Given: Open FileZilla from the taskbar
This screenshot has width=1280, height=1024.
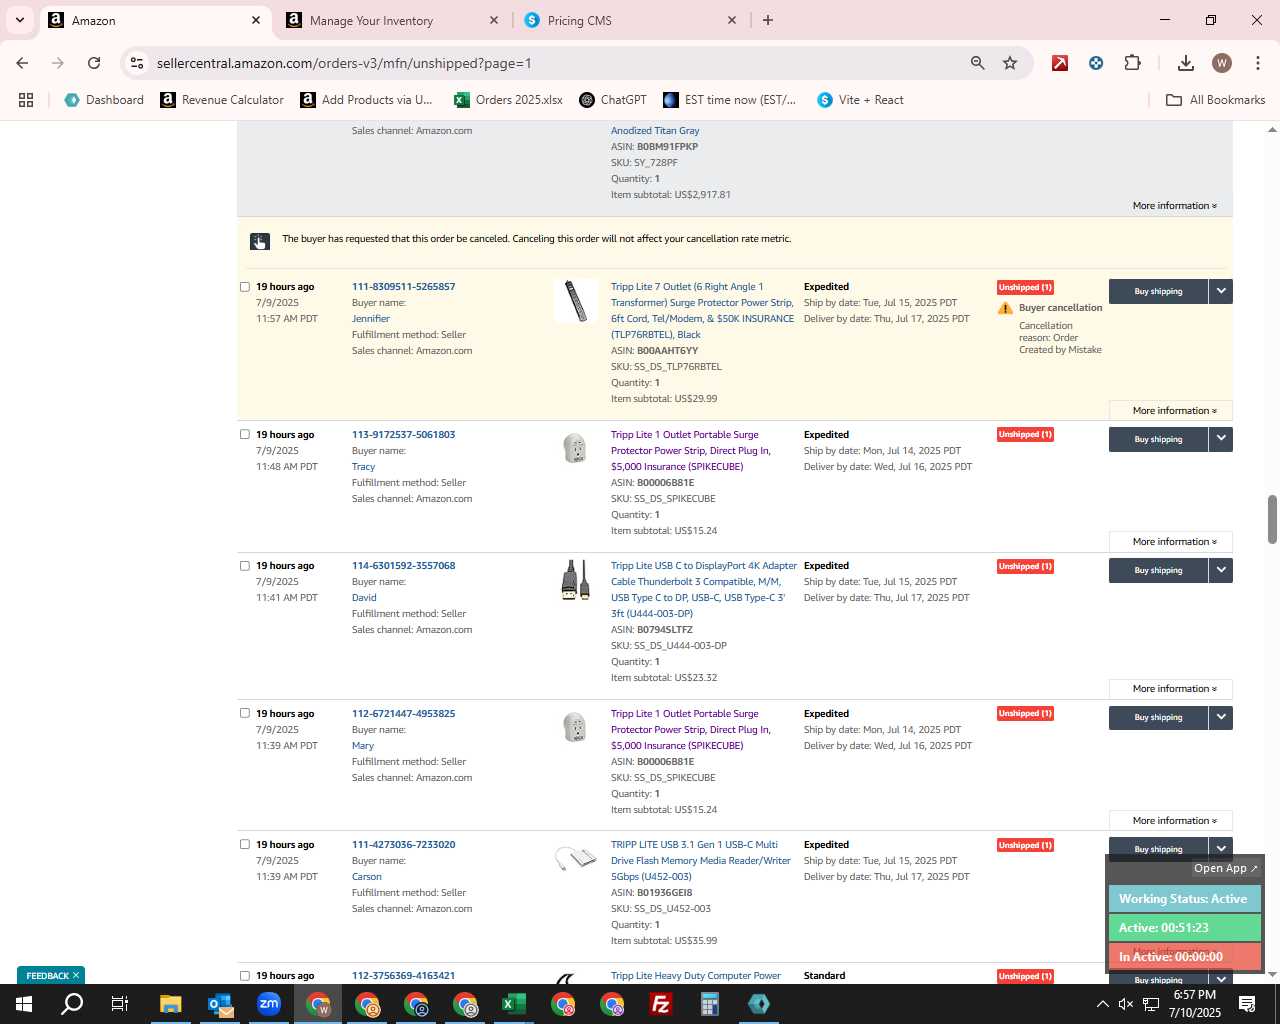Looking at the screenshot, I should 661,1004.
